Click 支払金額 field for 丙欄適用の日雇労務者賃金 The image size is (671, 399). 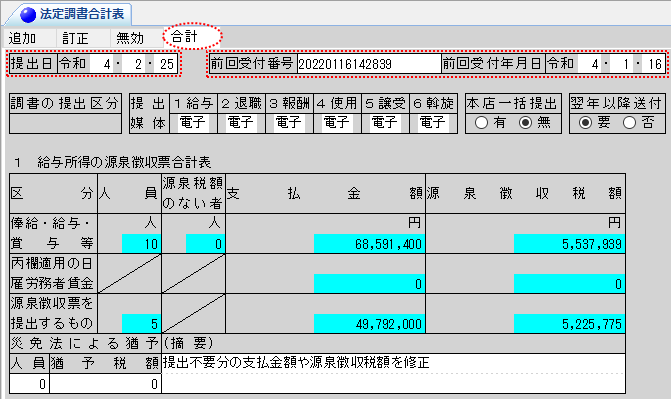pos(369,283)
